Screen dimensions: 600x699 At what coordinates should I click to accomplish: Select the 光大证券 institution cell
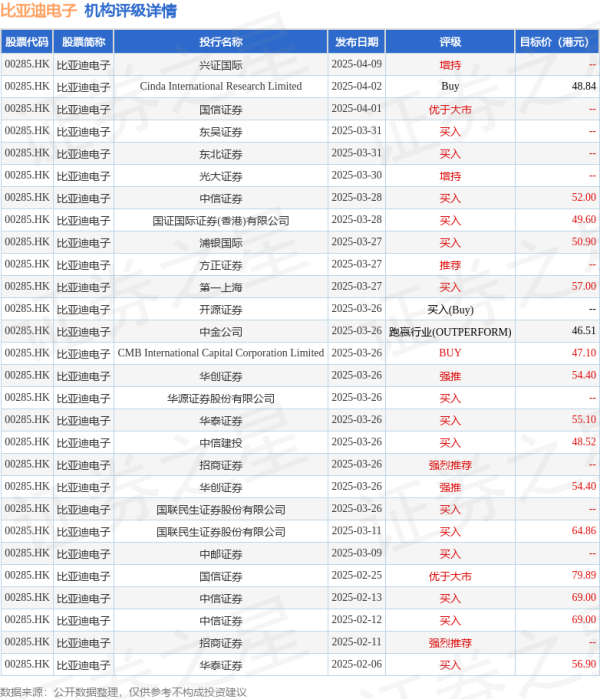click(221, 176)
